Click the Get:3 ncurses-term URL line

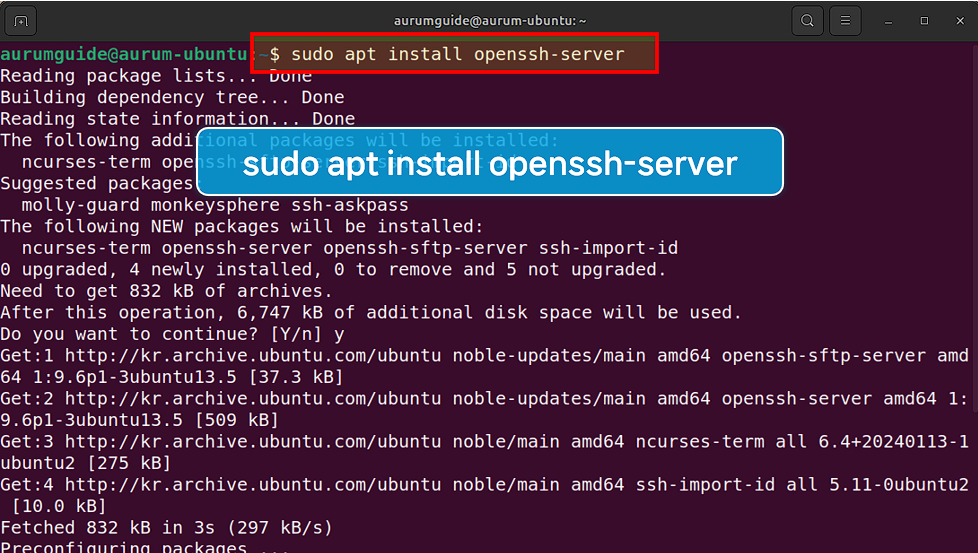(484, 441)
